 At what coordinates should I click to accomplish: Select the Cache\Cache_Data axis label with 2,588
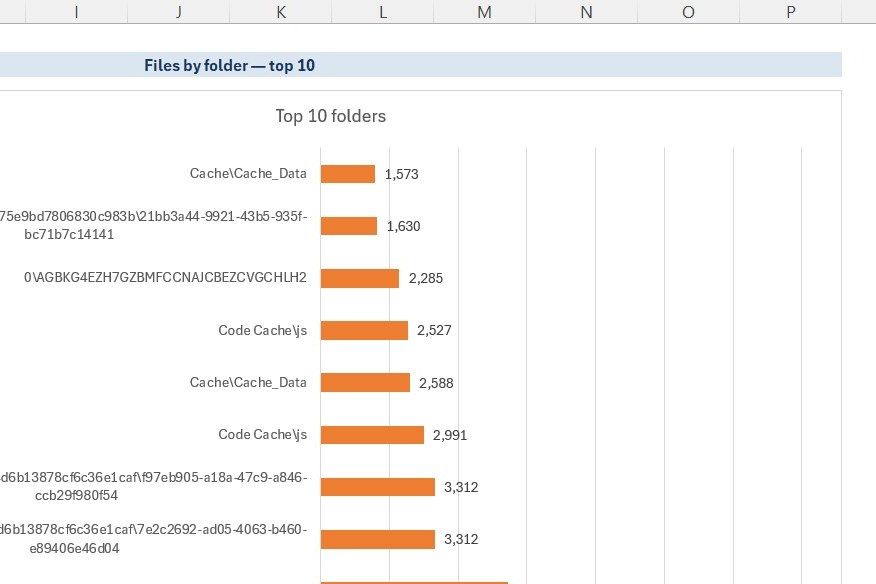click(x=248, y=382)
